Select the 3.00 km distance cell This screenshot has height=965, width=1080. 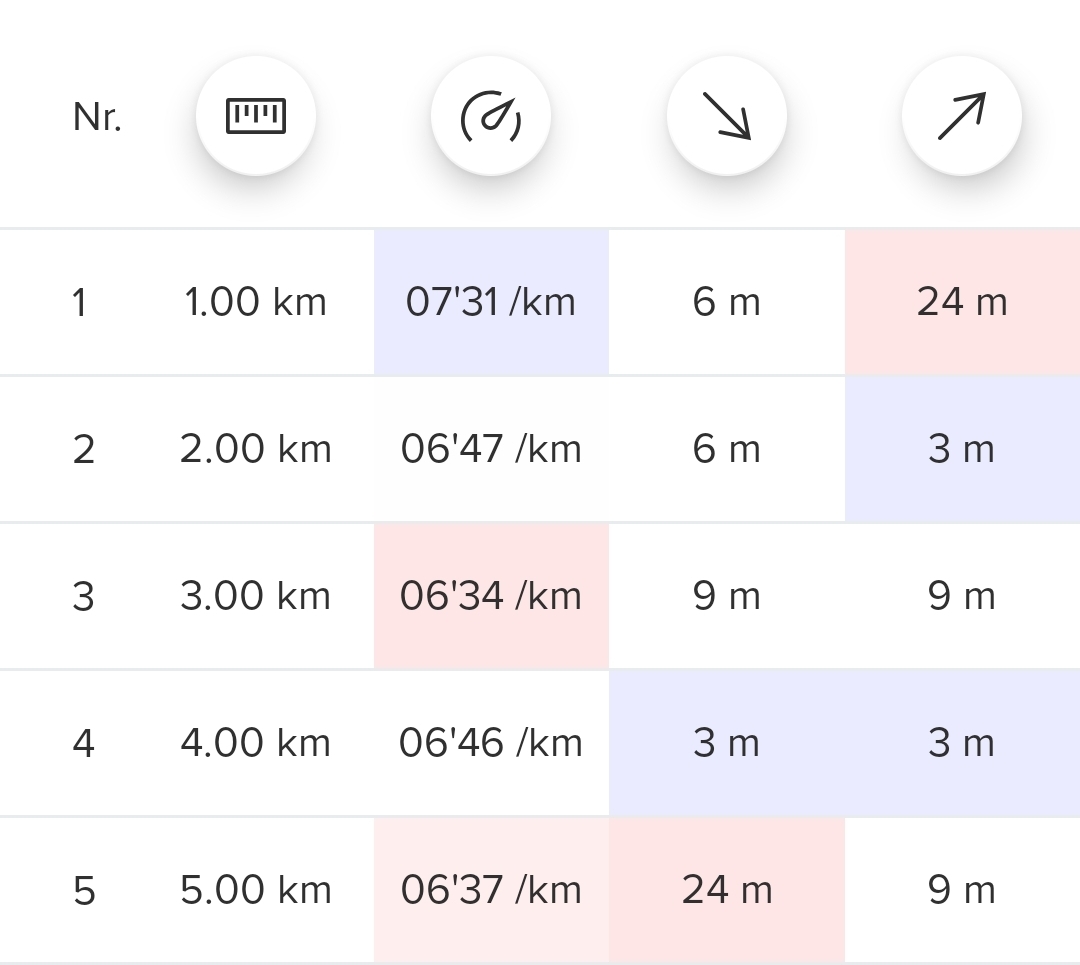256,596
